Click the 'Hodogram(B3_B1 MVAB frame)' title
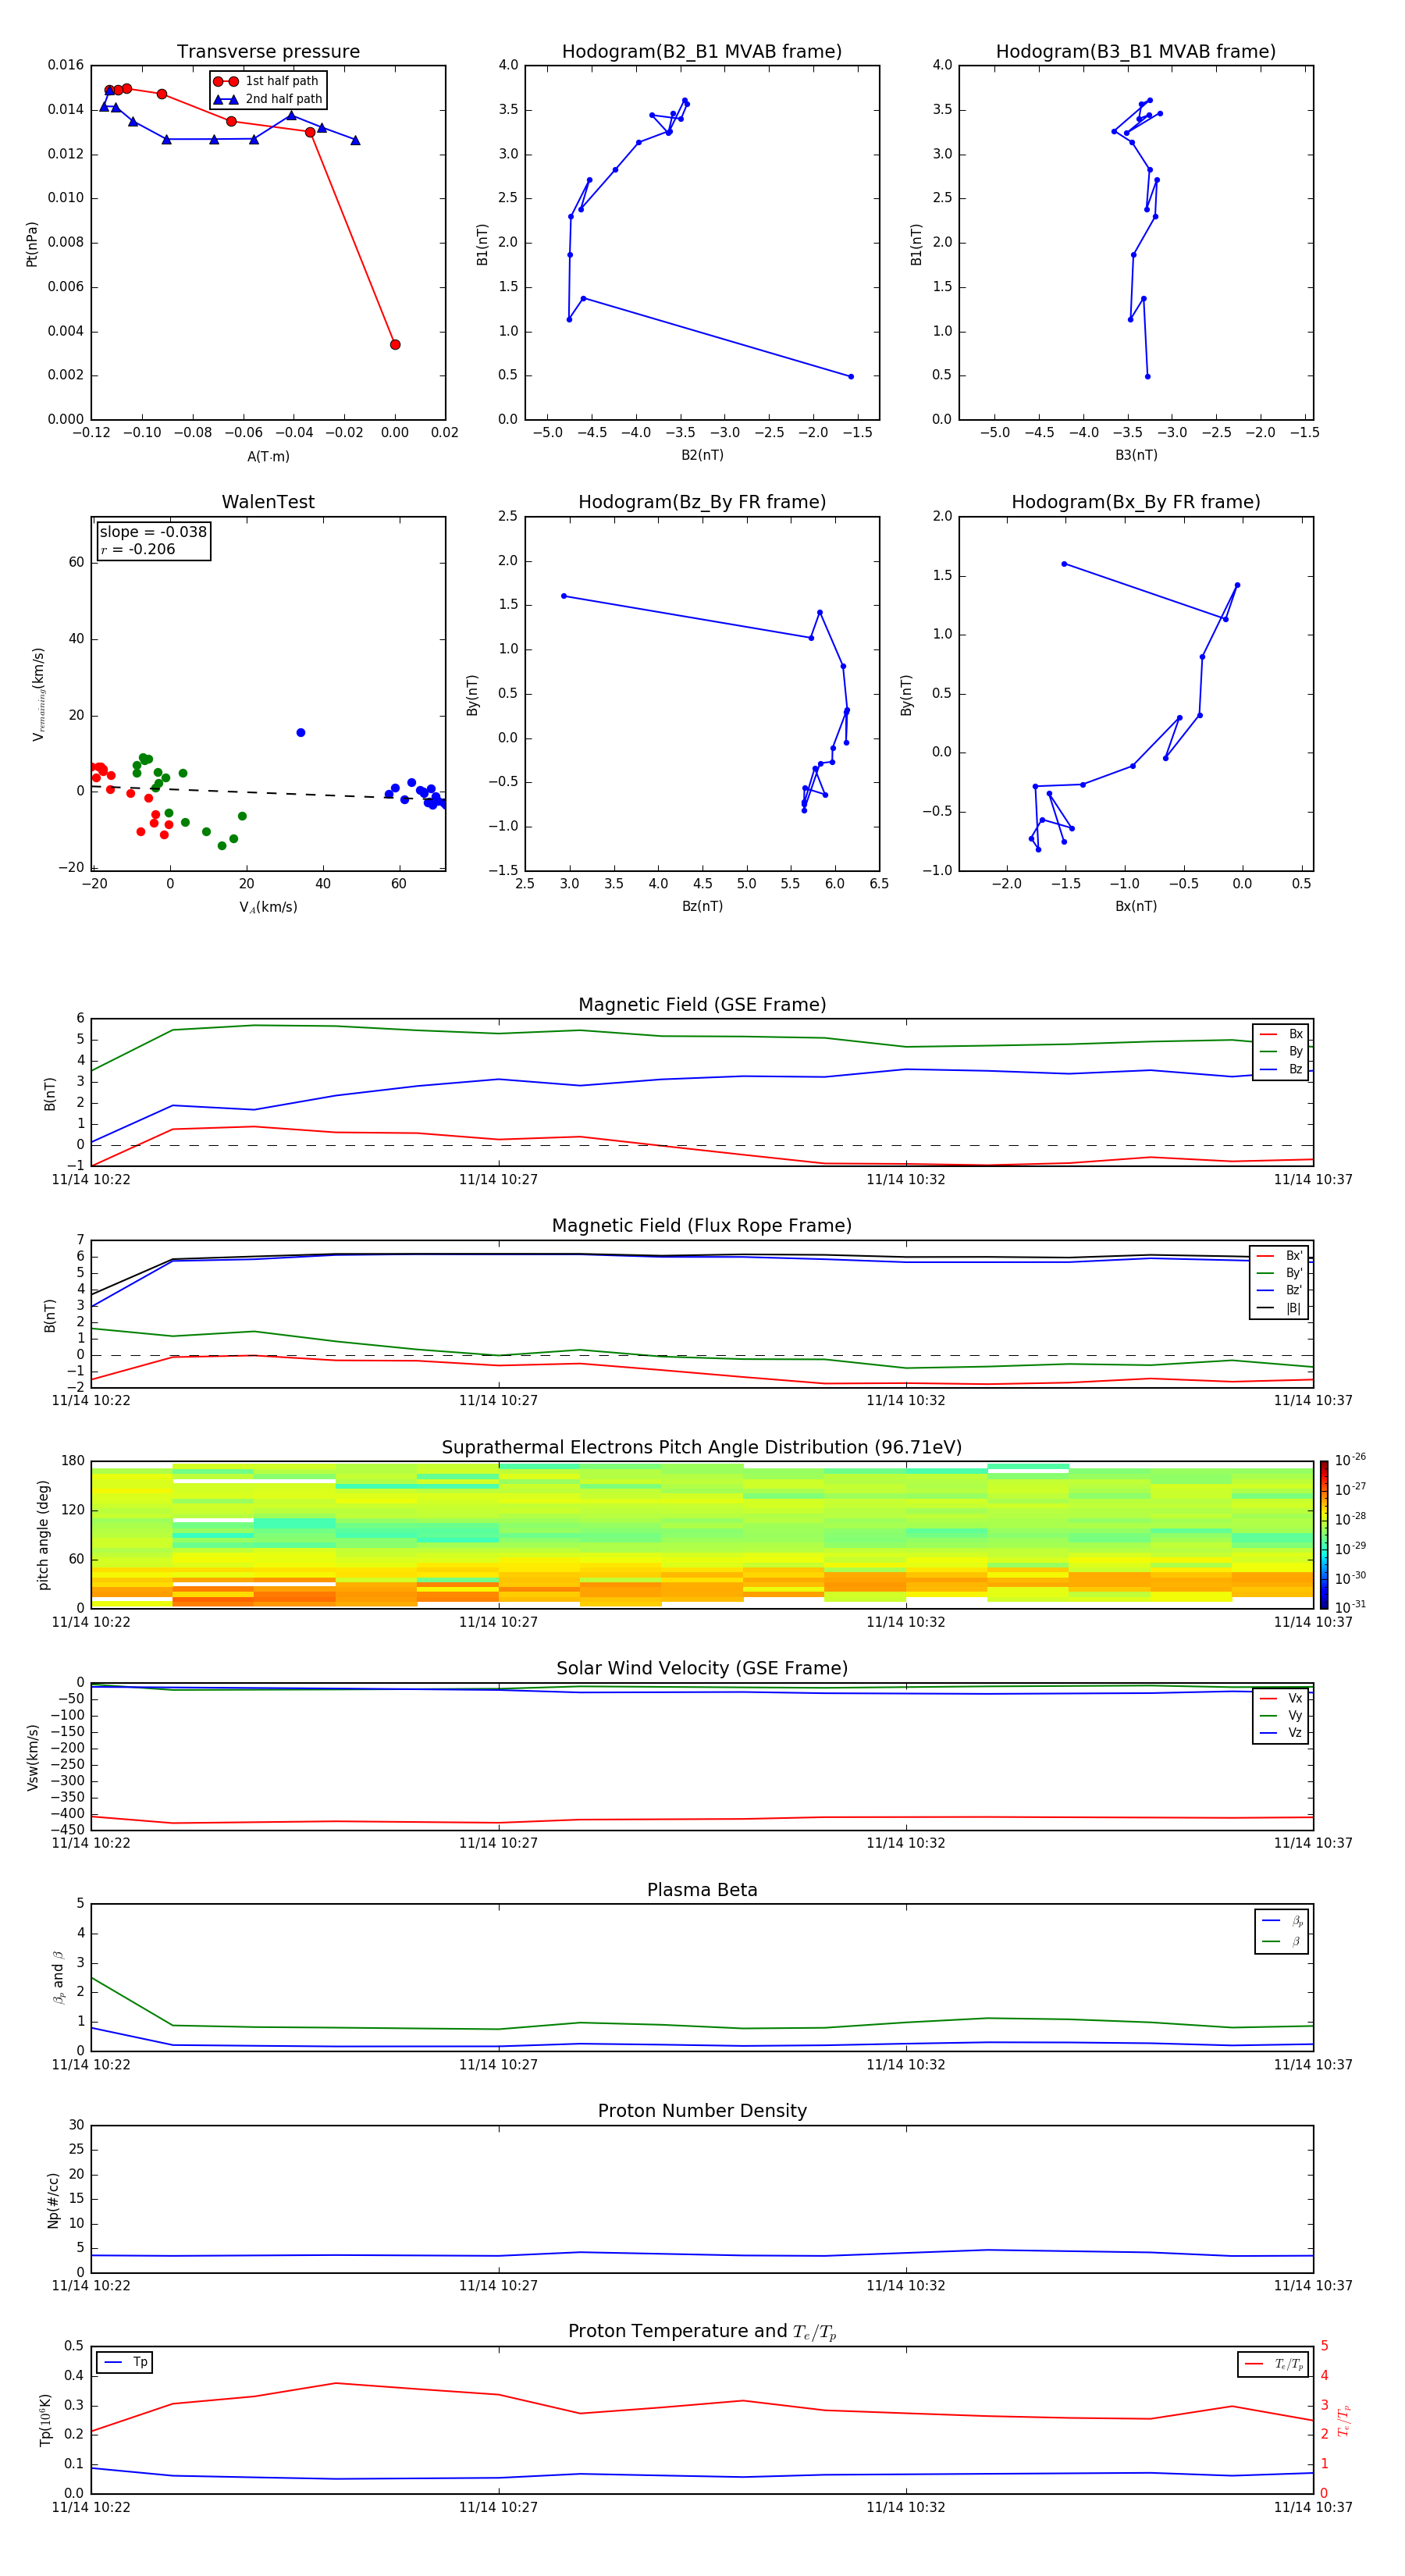 pyautogui.click(x=1136, y=52)
